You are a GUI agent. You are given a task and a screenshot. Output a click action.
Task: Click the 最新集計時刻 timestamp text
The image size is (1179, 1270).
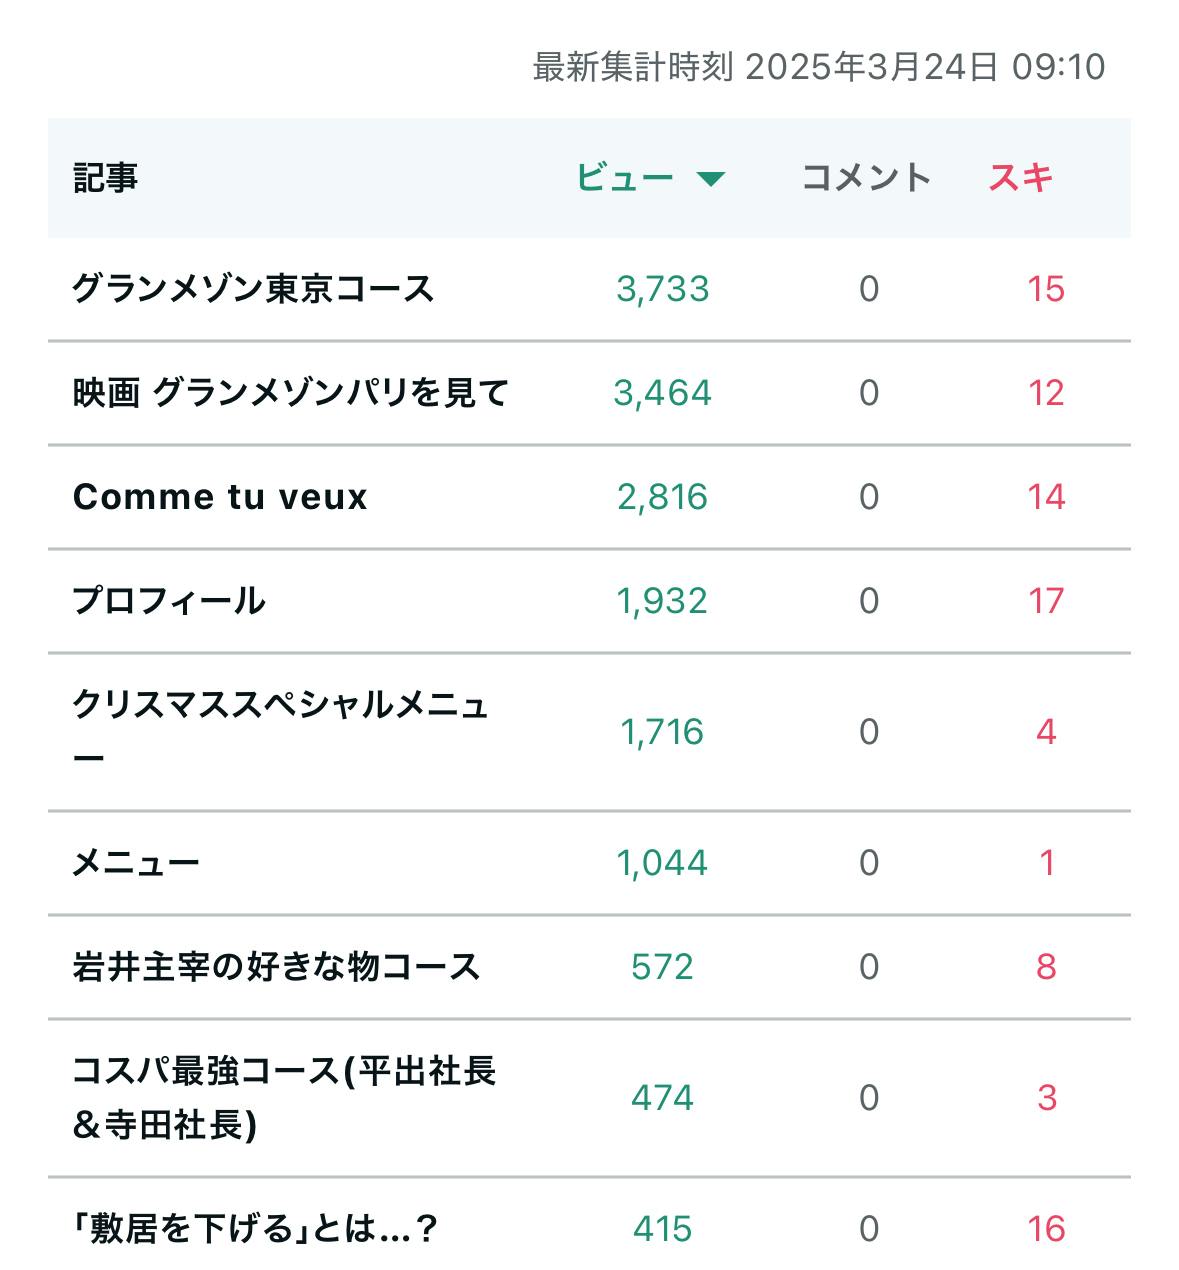pos(818,67)
